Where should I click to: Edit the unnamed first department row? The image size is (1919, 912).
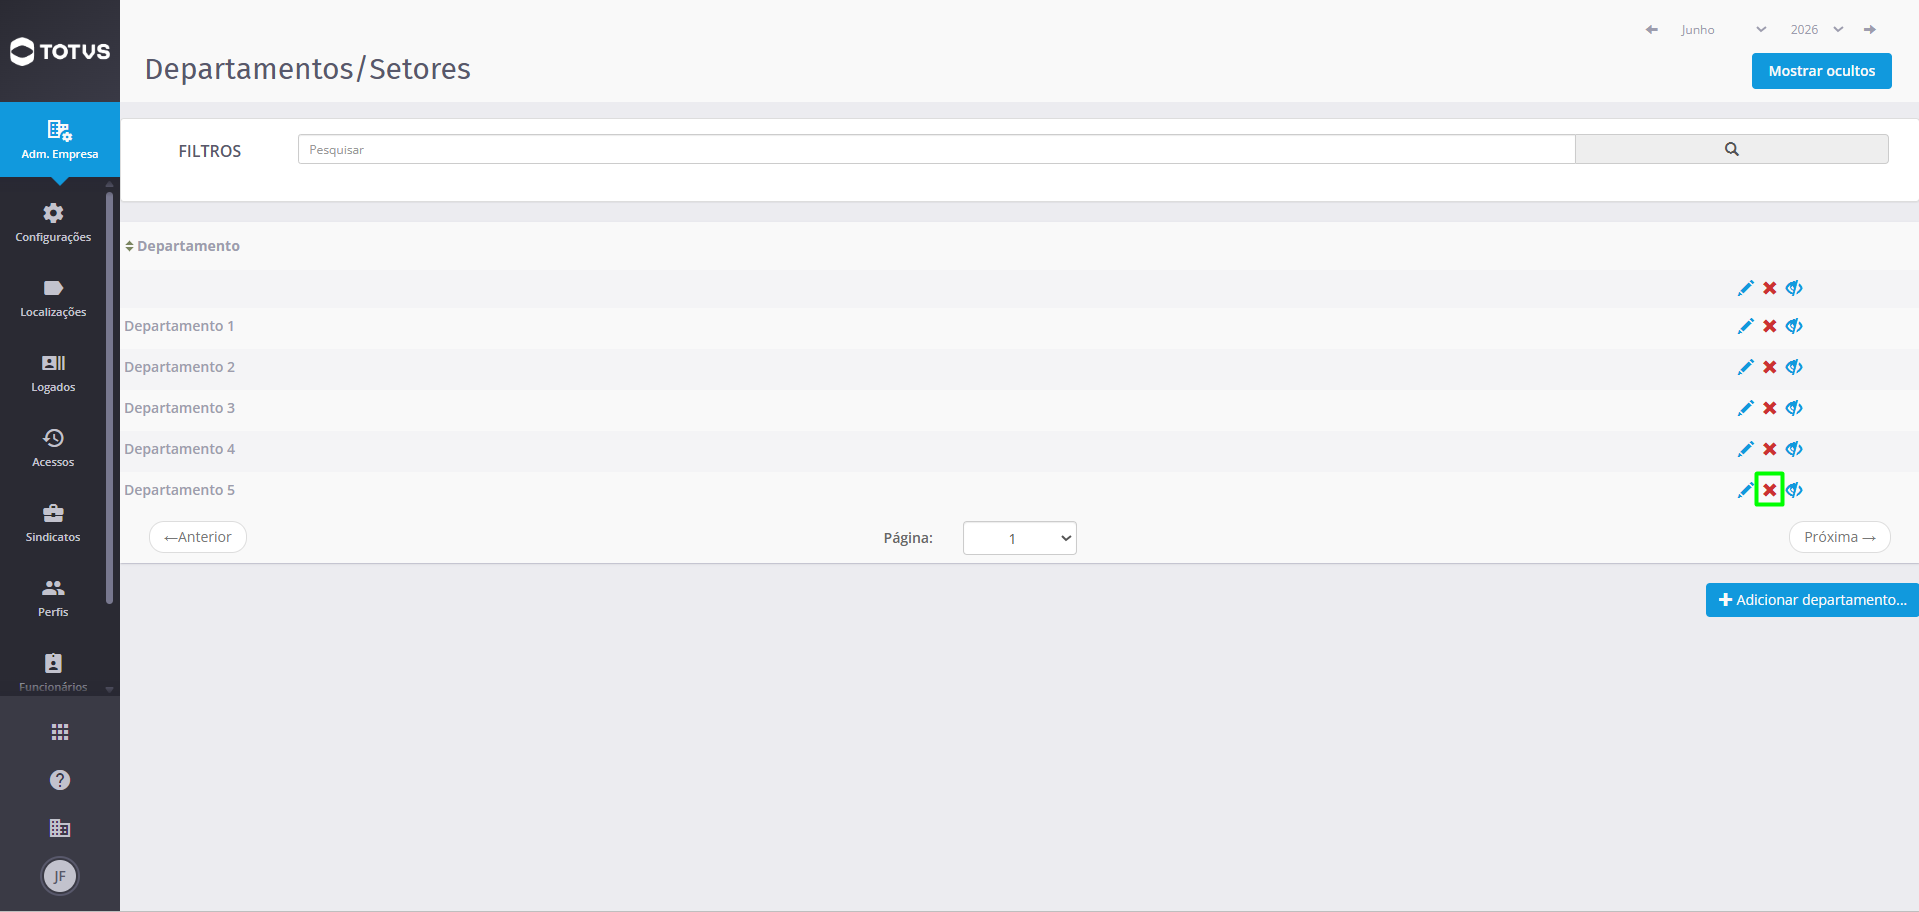(x=1745, y=288)
